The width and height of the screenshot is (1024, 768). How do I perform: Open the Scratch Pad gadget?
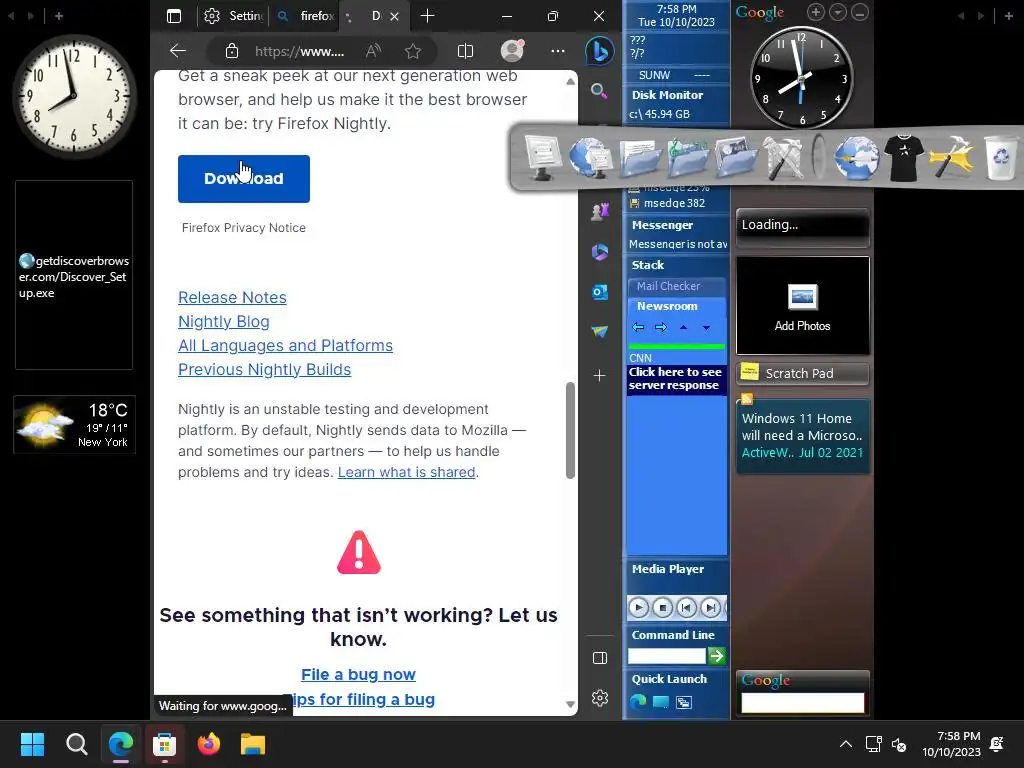click(x=803, y=374)
